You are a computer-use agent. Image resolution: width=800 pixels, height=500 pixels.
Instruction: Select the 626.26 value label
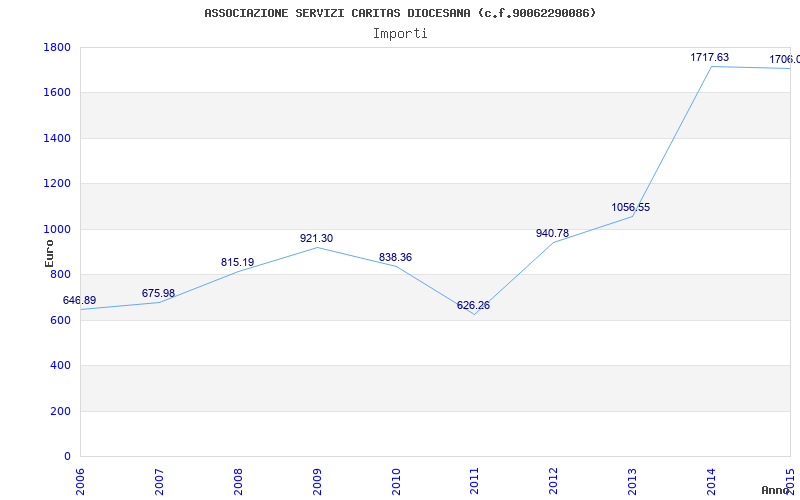pyautogui.click(x=473, y=305)
